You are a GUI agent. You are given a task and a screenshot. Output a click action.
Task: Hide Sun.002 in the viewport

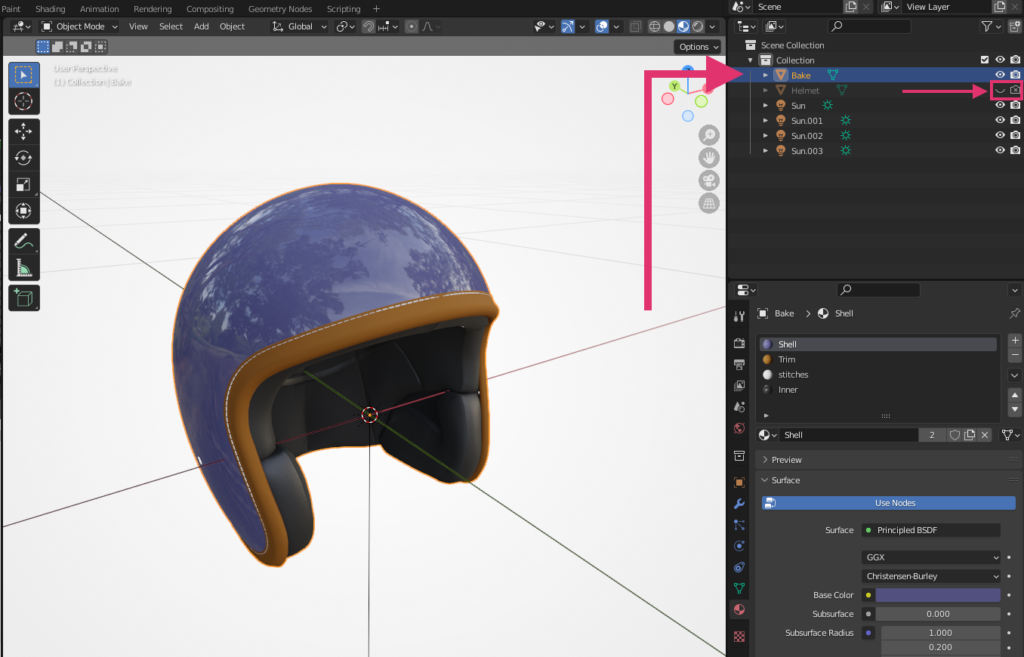[x=1000, y=135]
